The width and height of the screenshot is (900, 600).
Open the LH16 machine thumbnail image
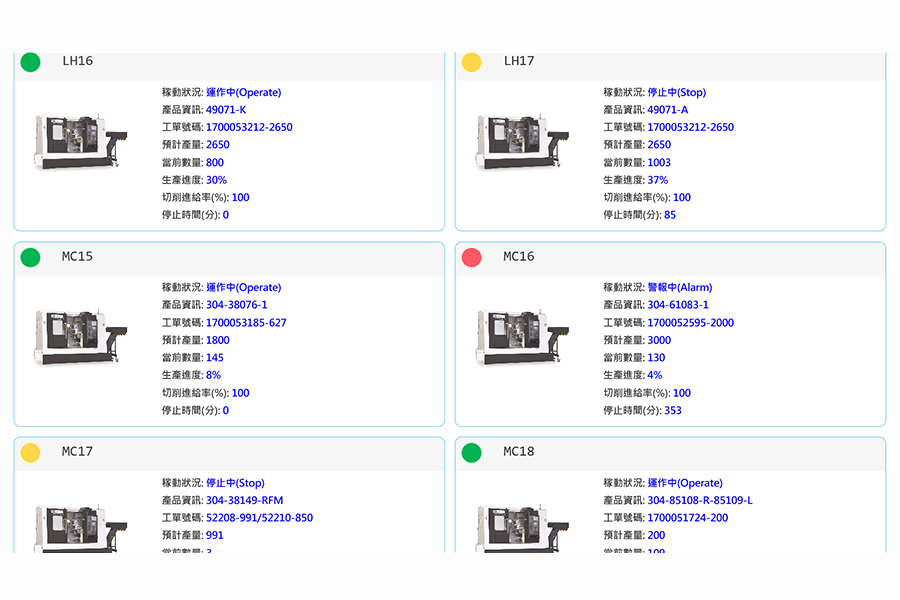click(80, 141)
